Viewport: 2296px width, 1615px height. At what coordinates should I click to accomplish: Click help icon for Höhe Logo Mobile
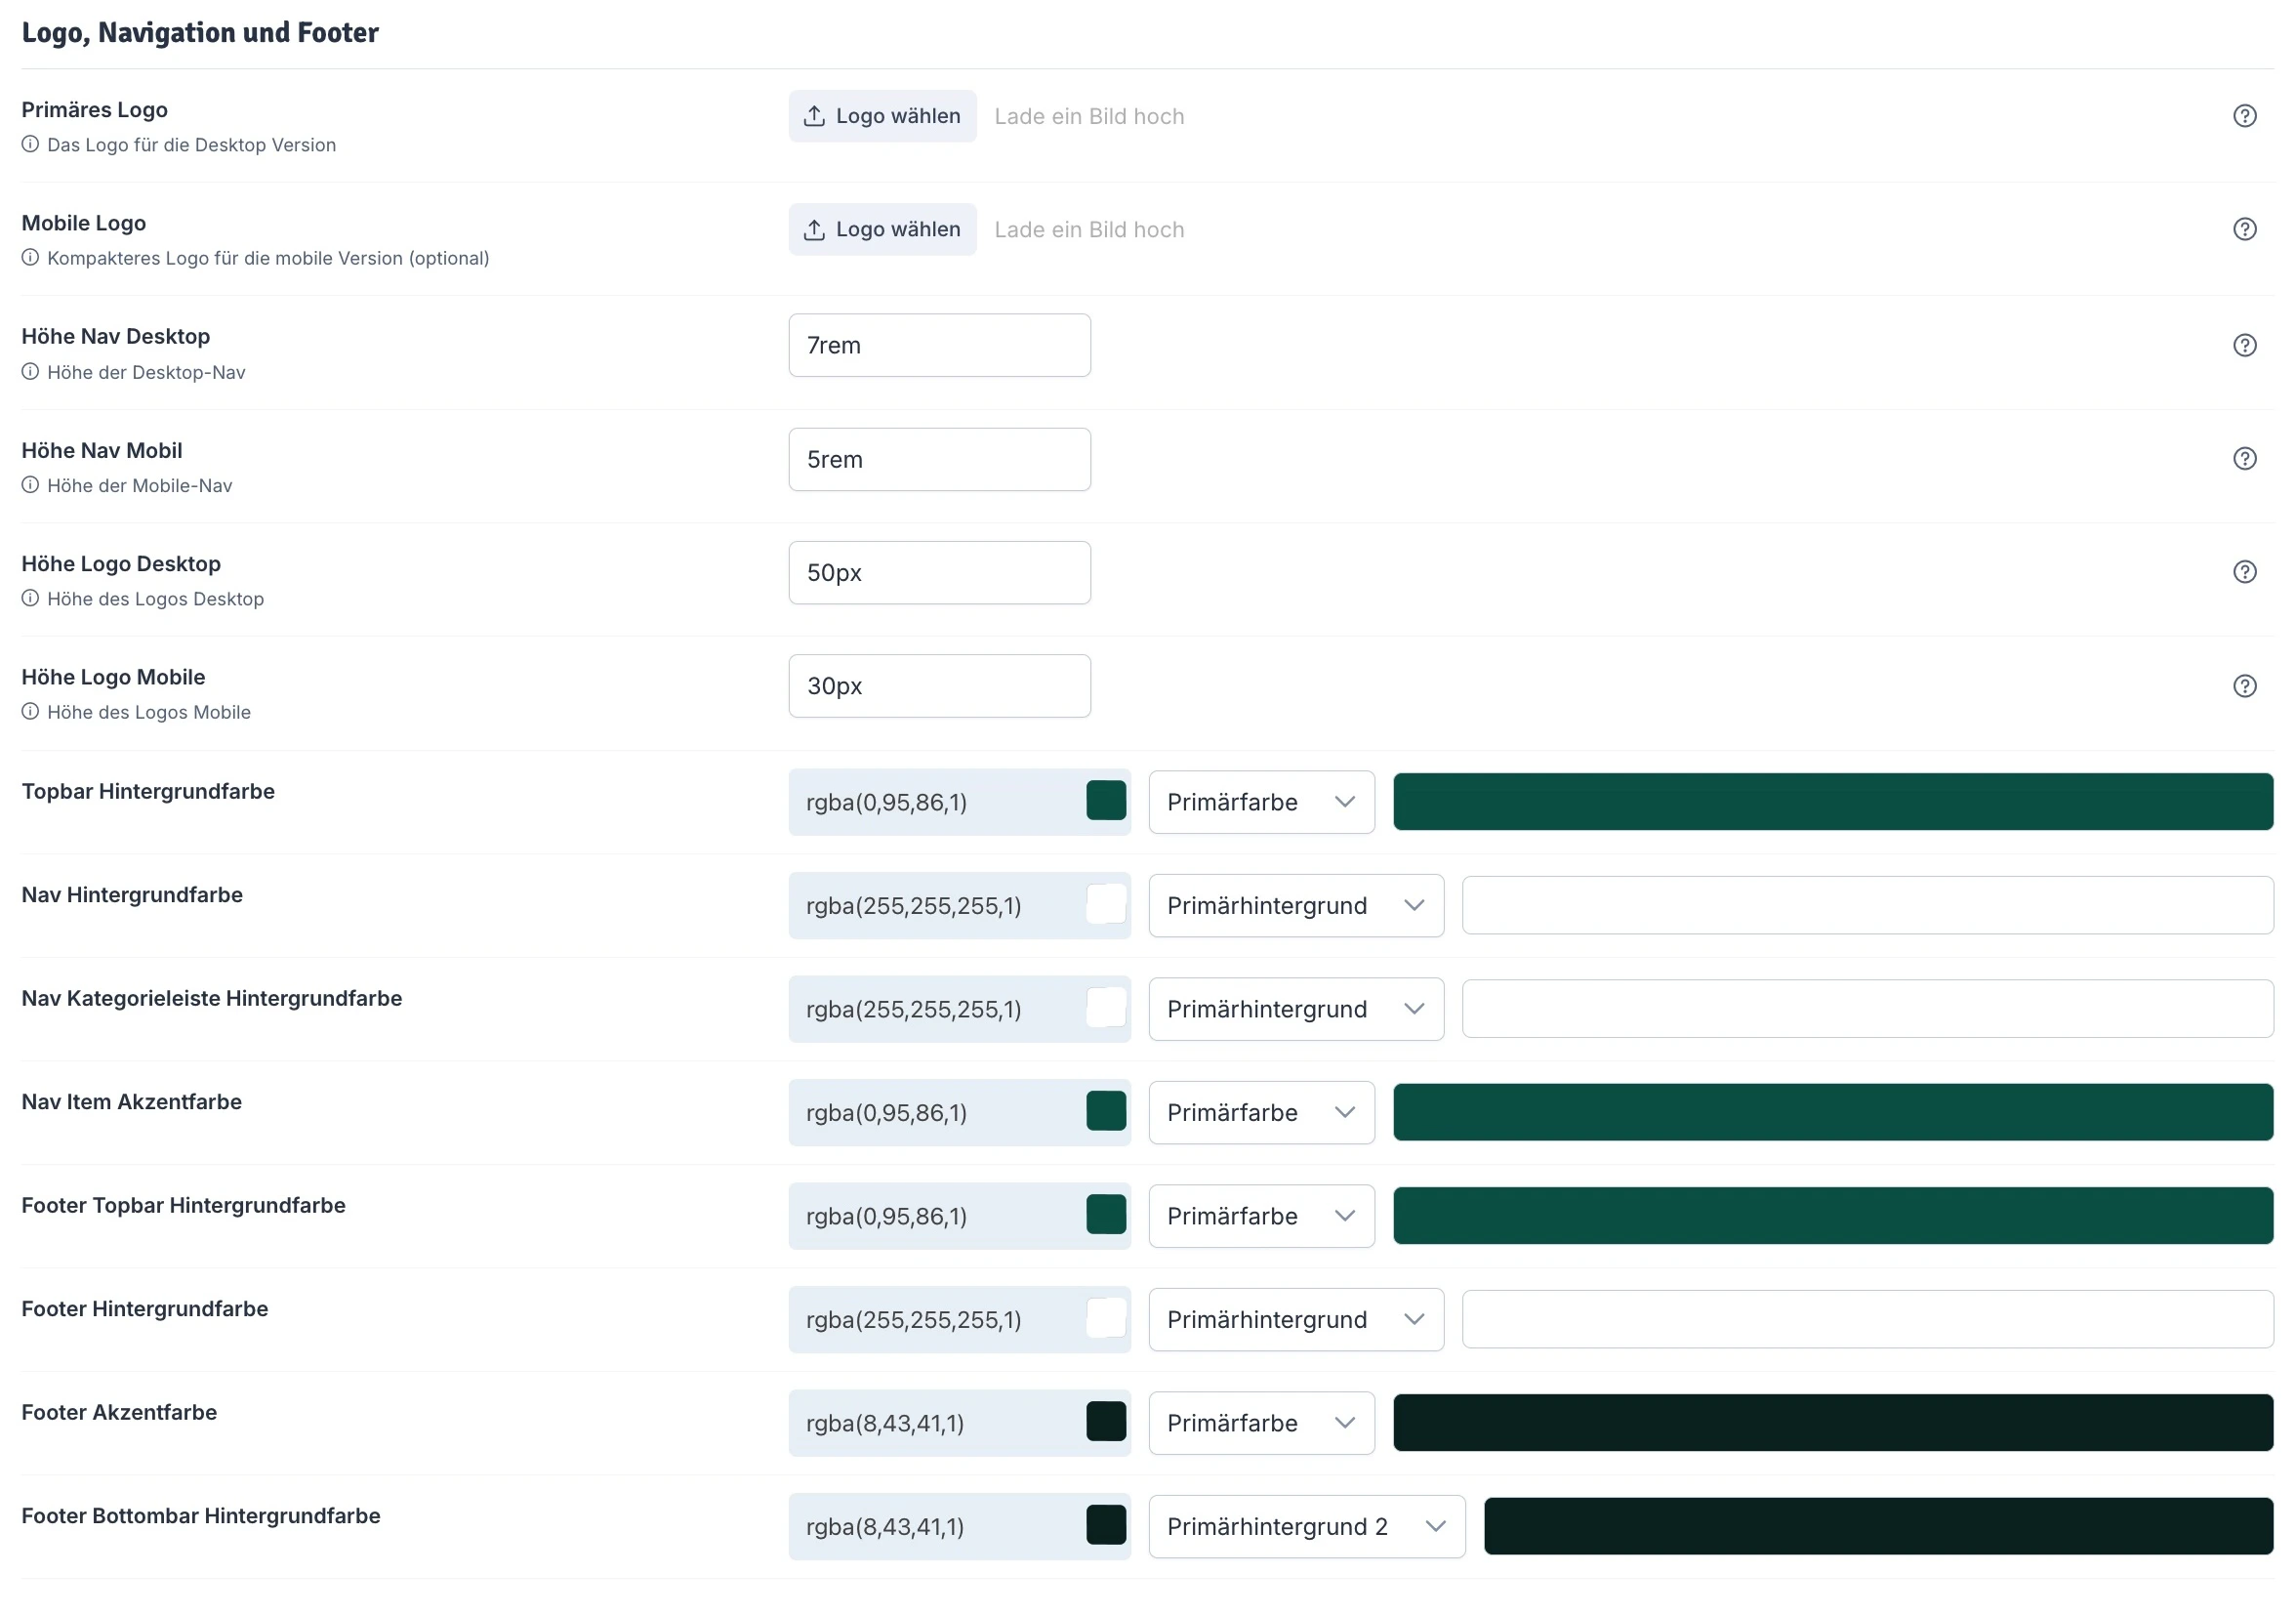2244,685
